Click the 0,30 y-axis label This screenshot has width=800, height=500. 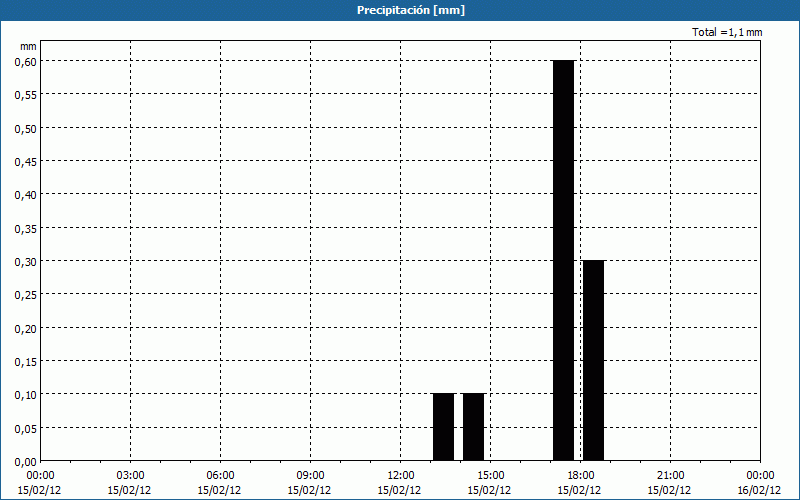pos(26,261)
